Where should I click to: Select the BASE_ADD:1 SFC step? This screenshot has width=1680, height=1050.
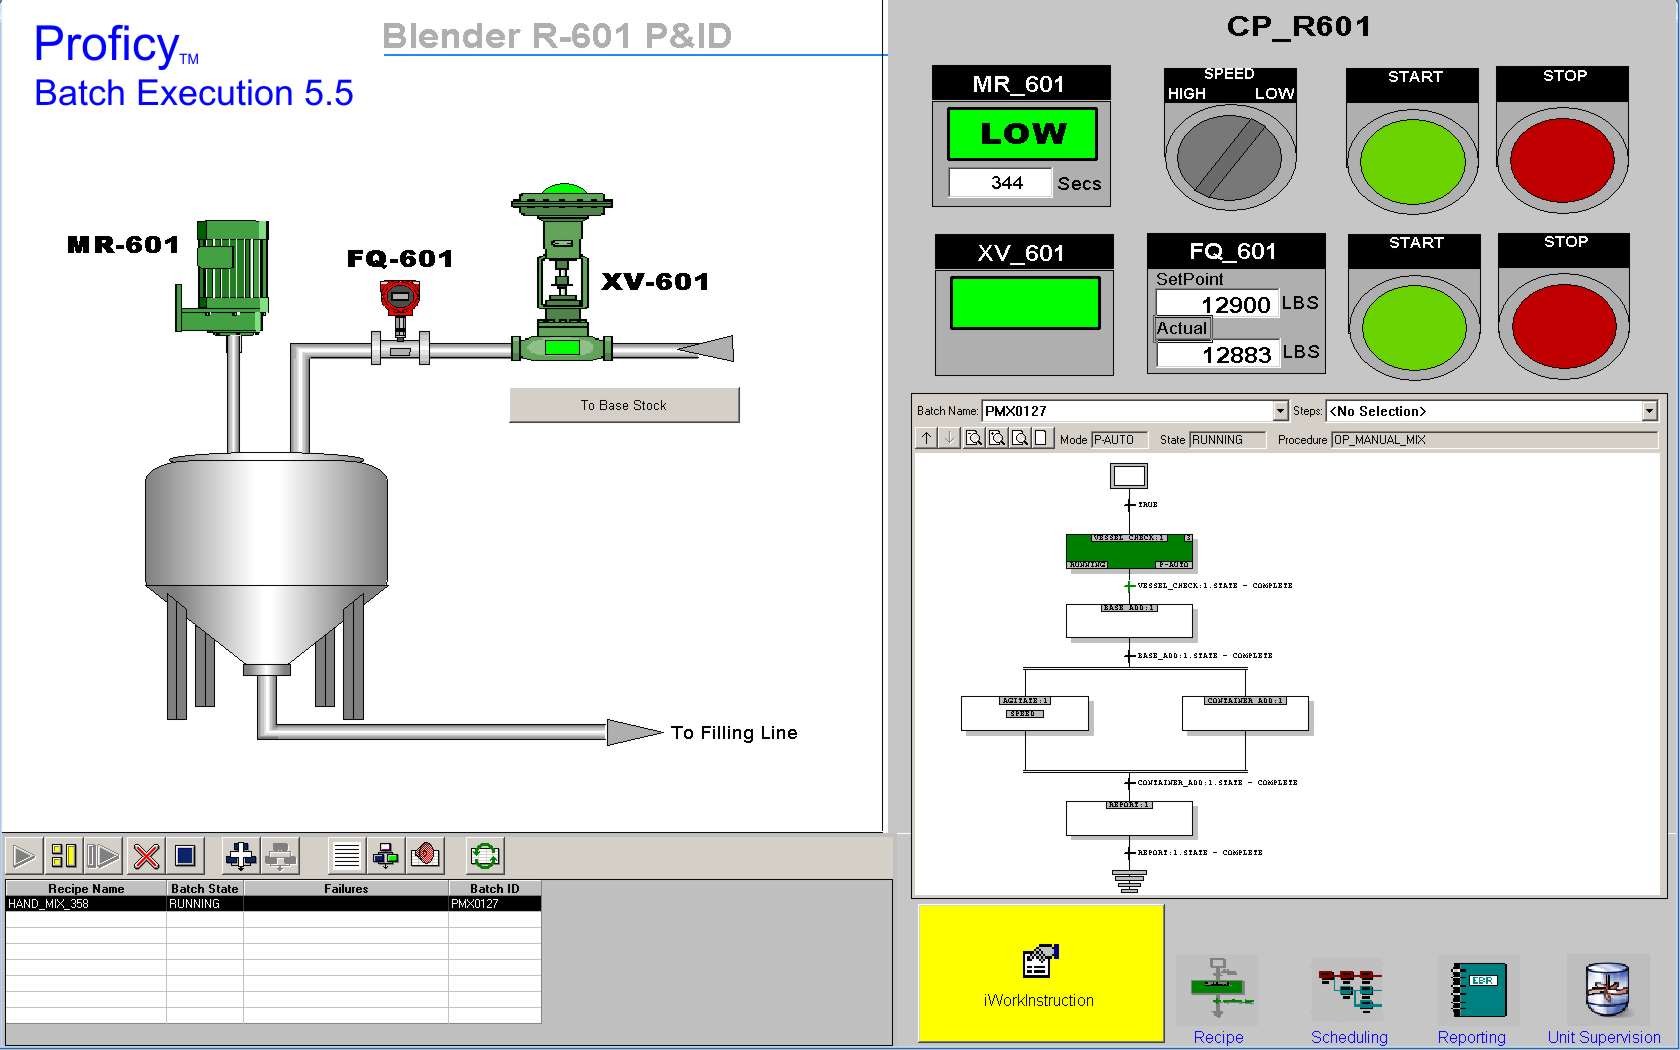(x=1129, y=620)
